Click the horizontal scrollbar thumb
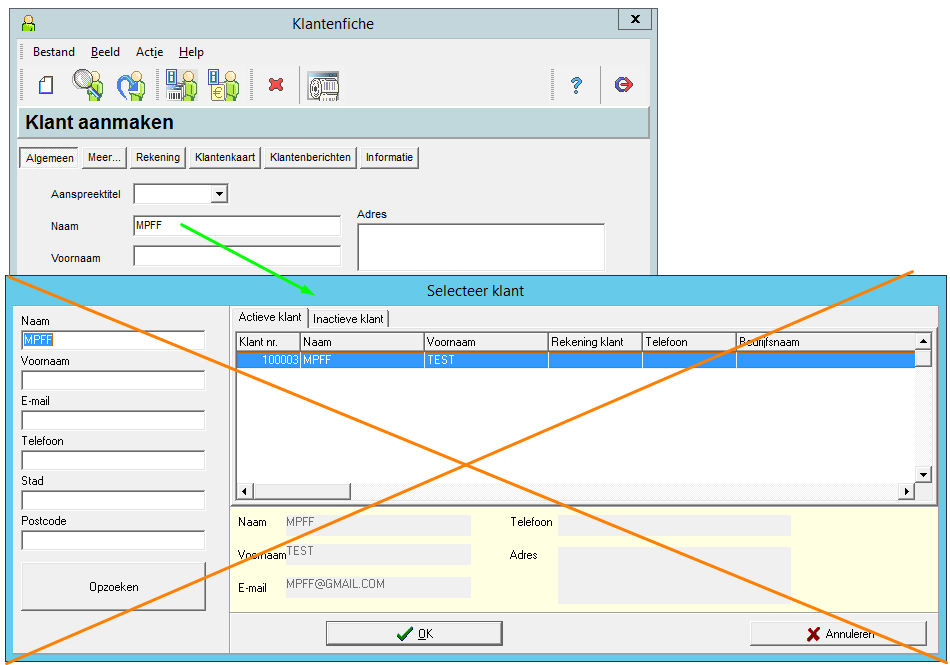This screenshot has height=665, width=950. pyautogui.click(x=302, y=491)
